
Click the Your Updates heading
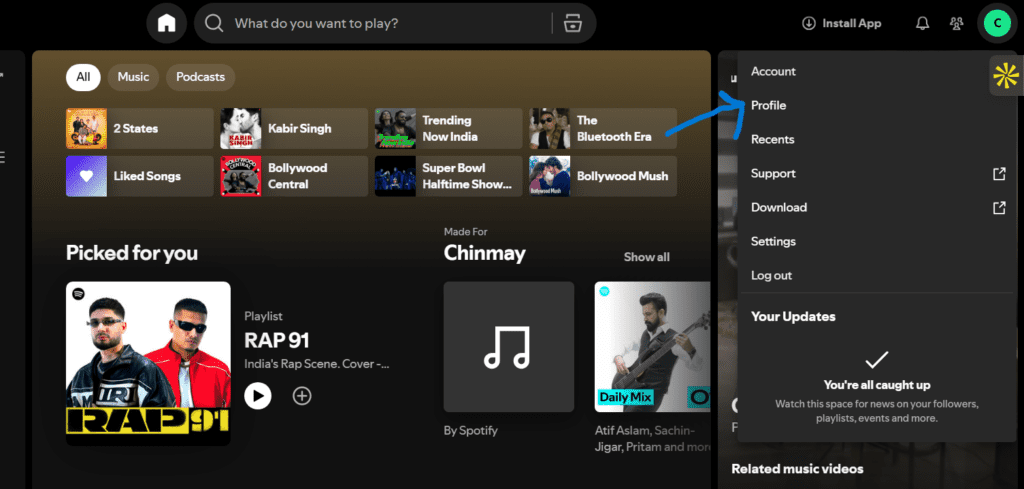click(793, 317)
